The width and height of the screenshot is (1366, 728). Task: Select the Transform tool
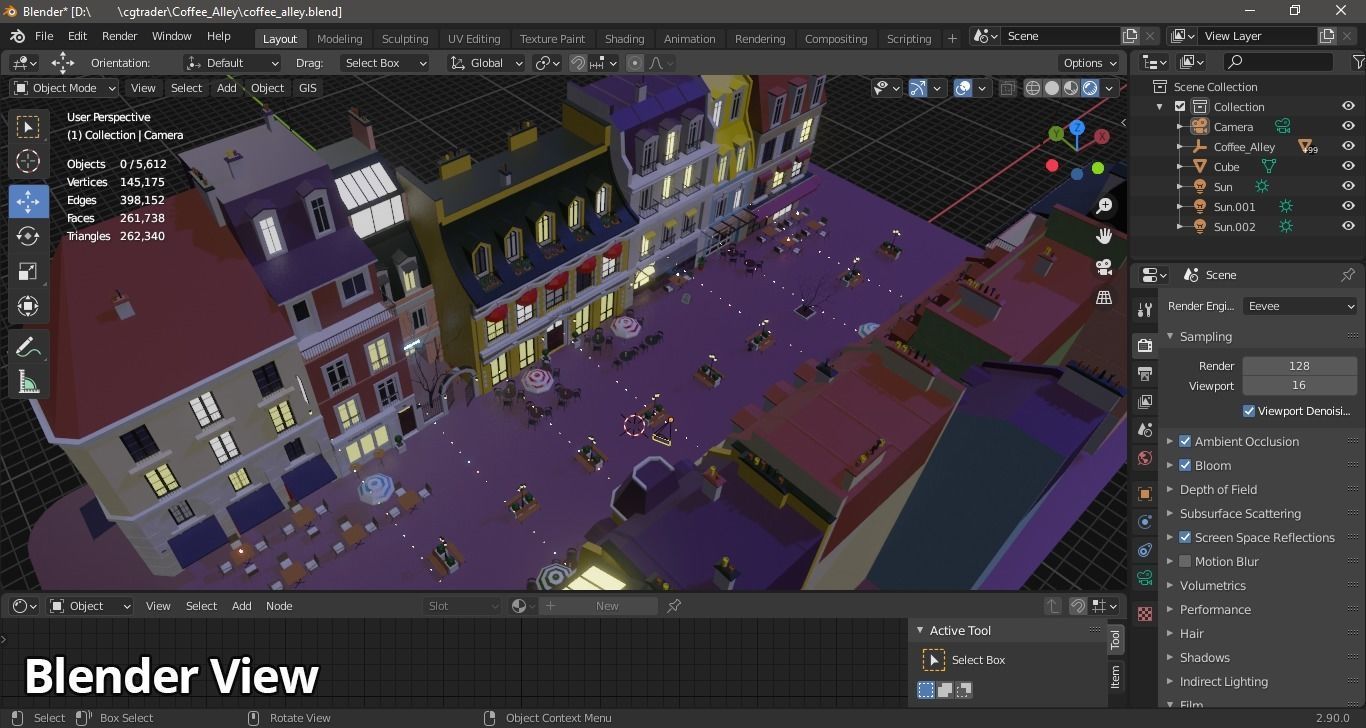tap(28, 306)
